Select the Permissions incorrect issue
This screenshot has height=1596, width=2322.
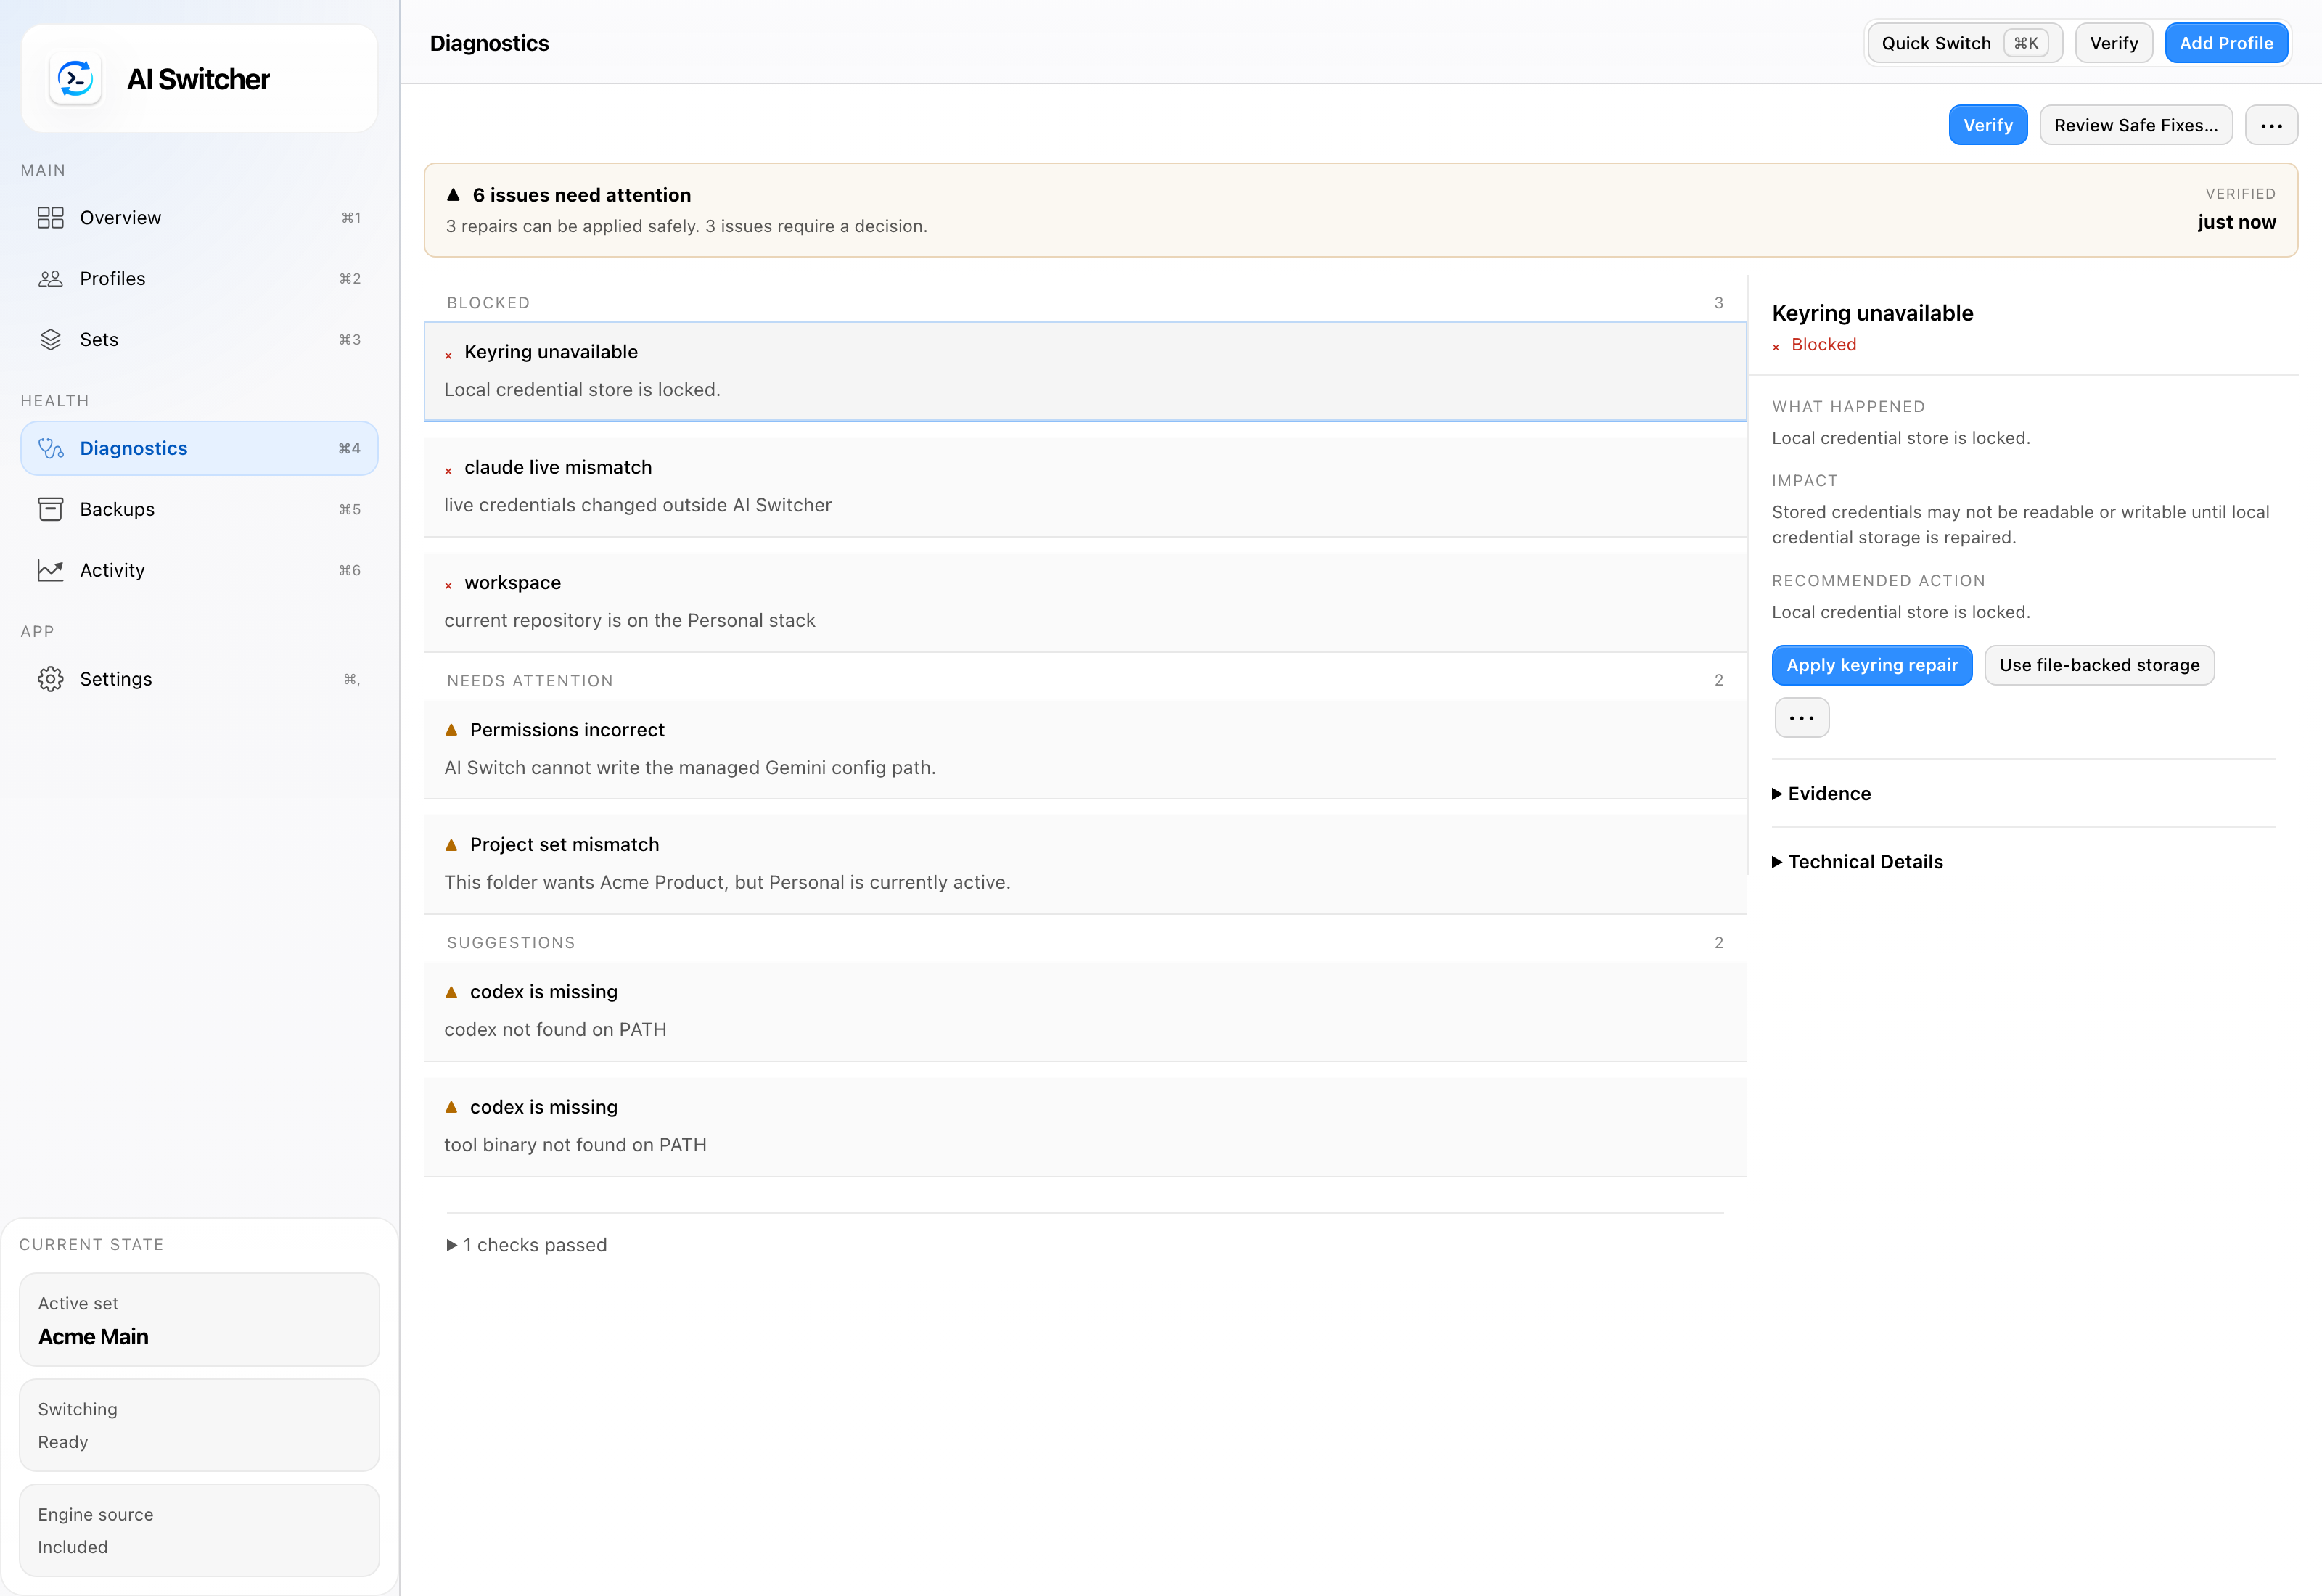(x=1085, y=749)
